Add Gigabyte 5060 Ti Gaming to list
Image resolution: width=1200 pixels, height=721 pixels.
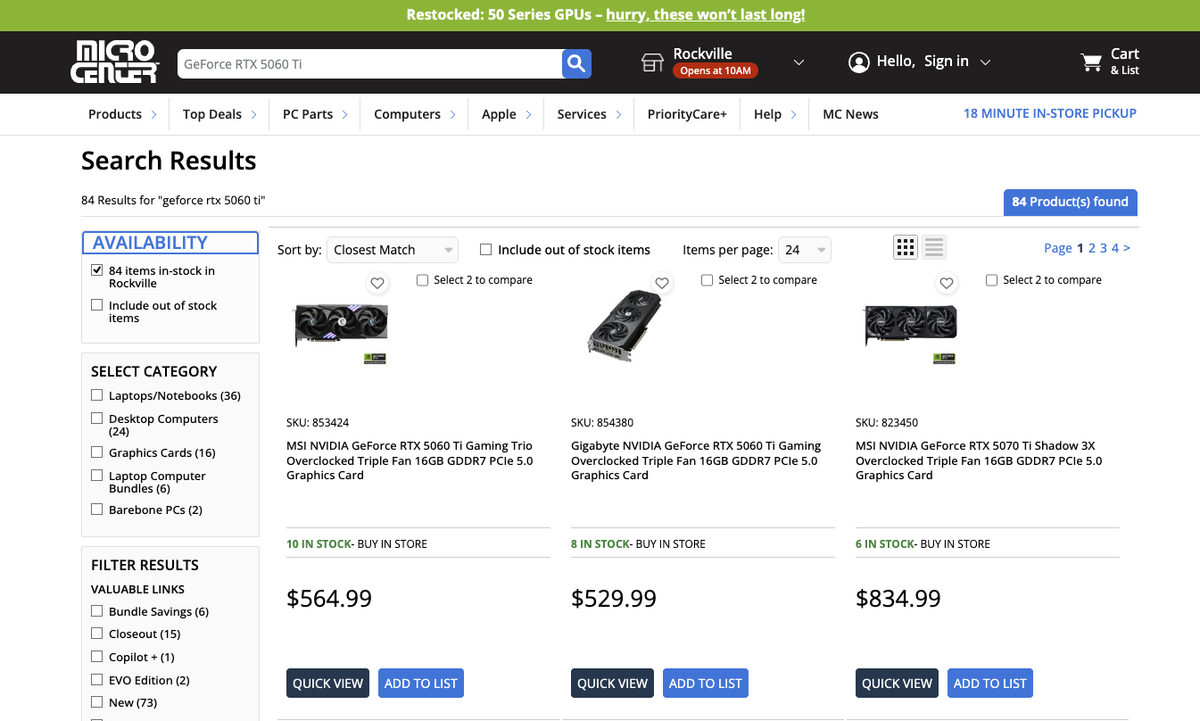click(706, 683)
